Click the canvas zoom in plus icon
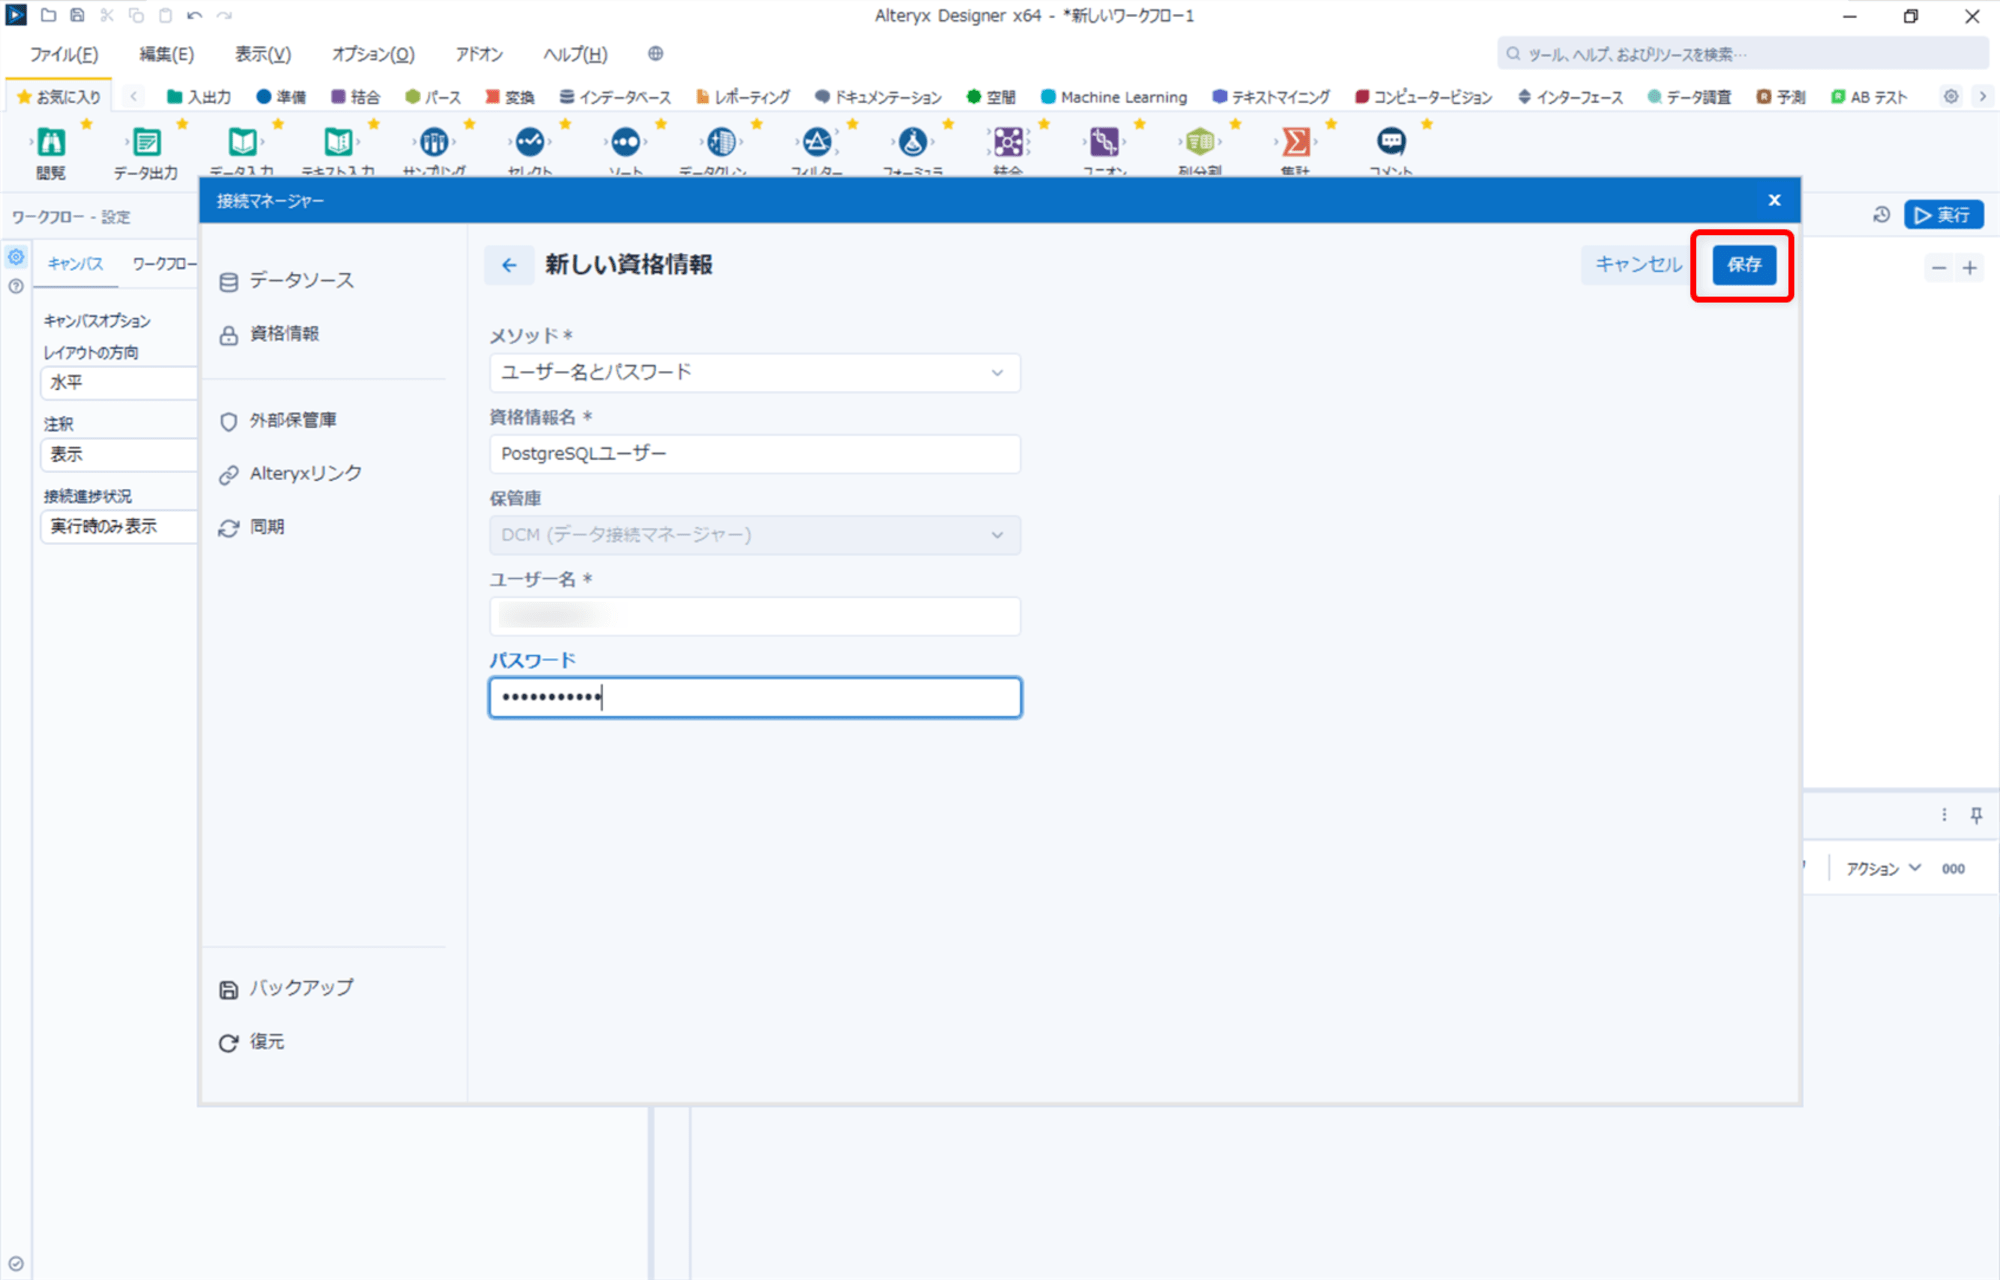Screen dimensions: 2000x1280 click(1970, 268)
